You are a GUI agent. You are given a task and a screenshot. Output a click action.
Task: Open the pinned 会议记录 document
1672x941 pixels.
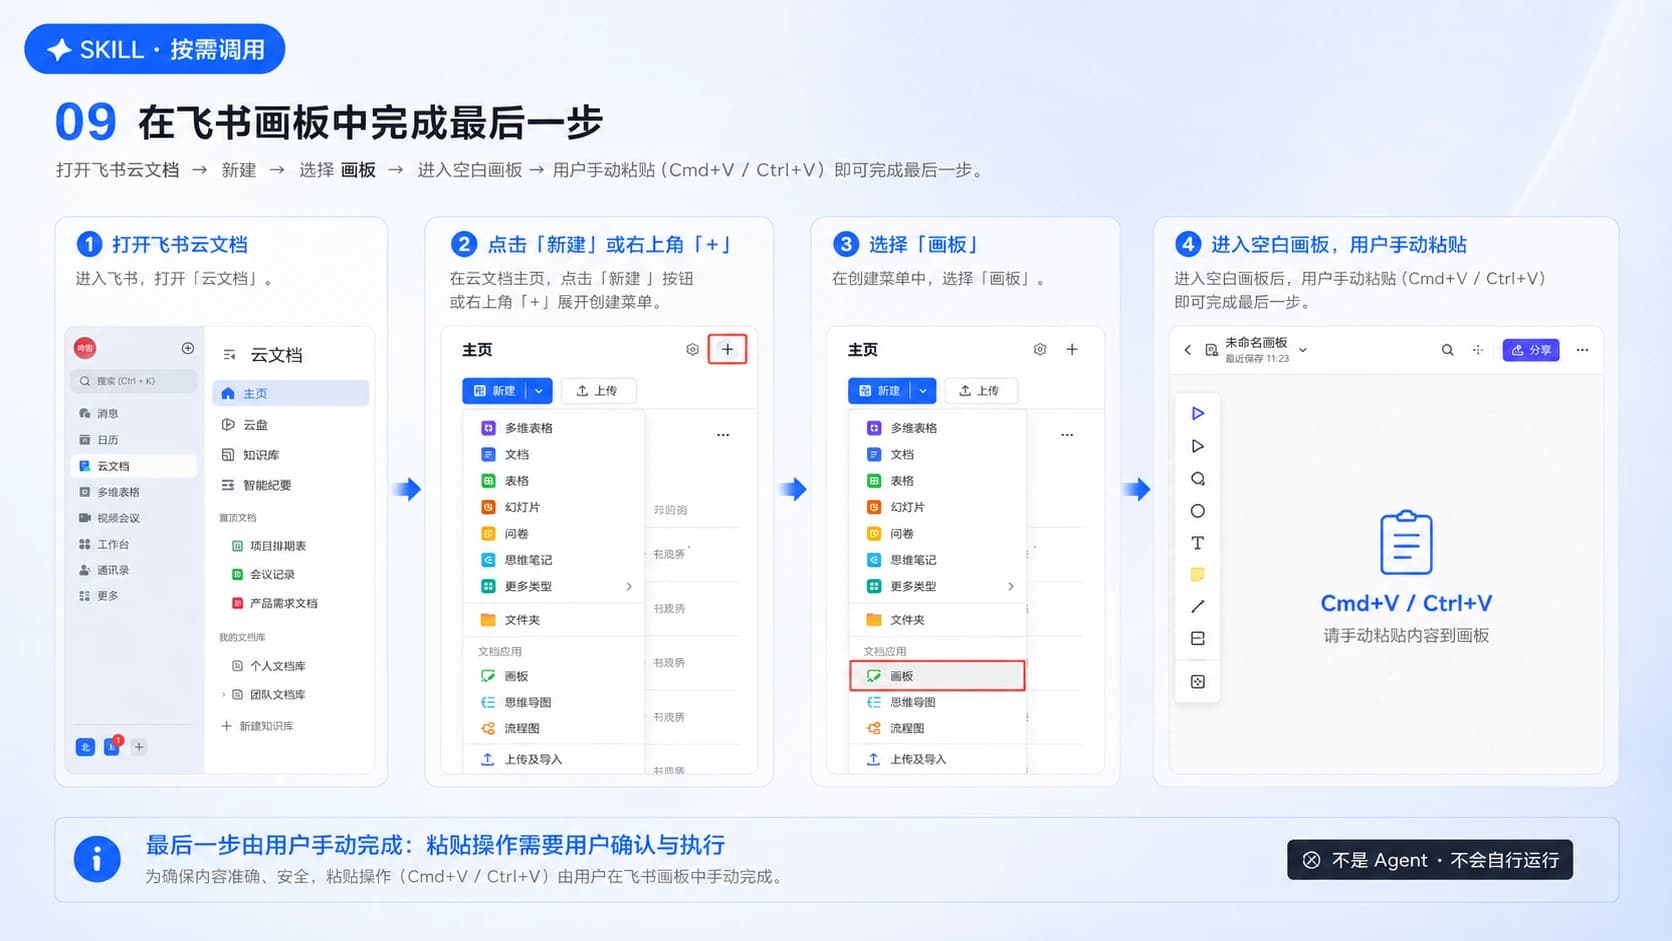263,575
